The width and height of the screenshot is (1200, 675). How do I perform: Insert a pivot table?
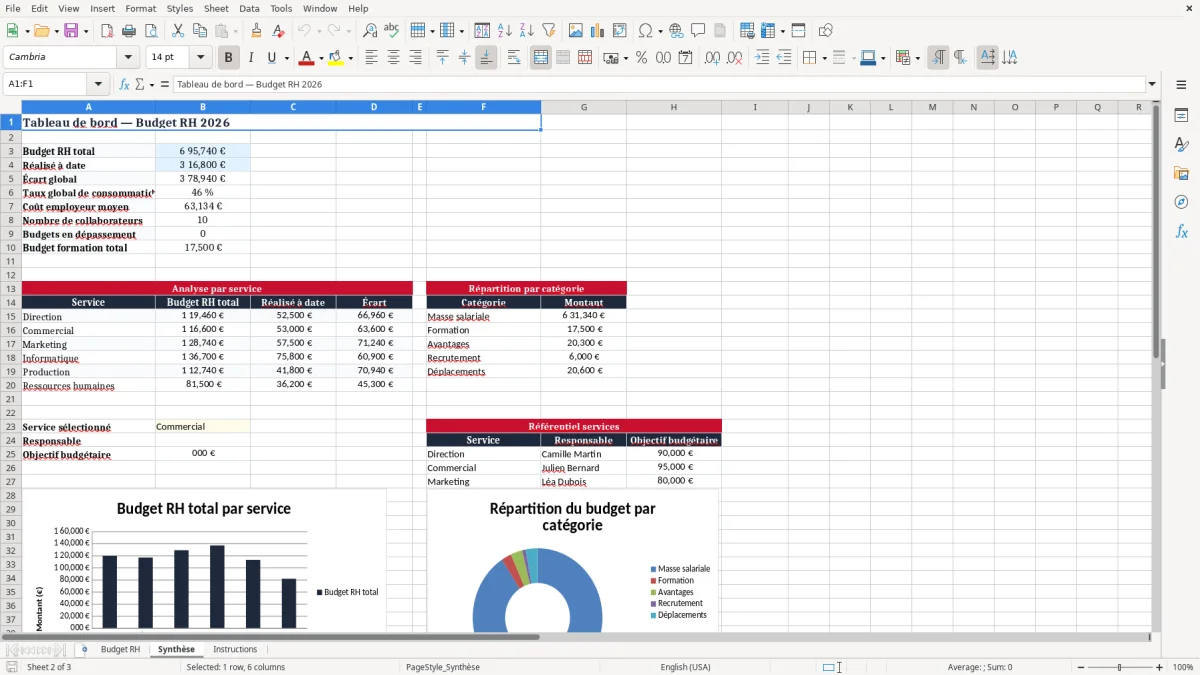[x=619, y=31]
